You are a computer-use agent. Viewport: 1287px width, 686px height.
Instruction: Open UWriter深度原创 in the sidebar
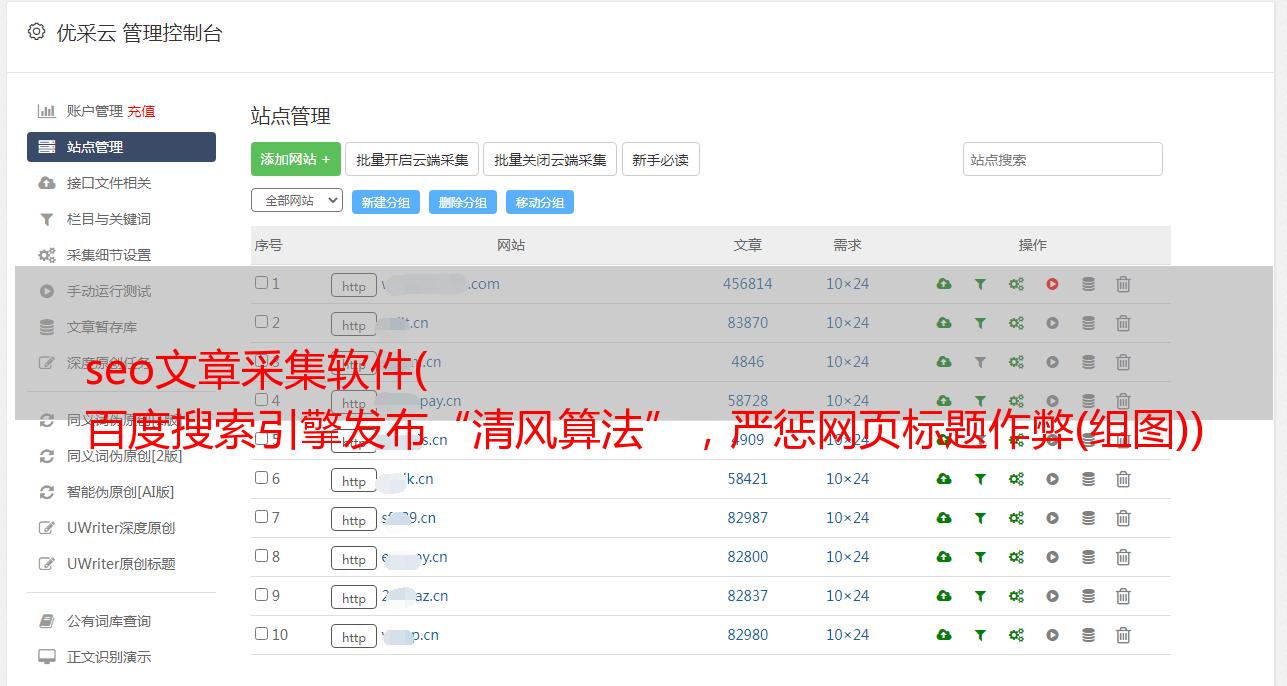click(x=121, y=528)
